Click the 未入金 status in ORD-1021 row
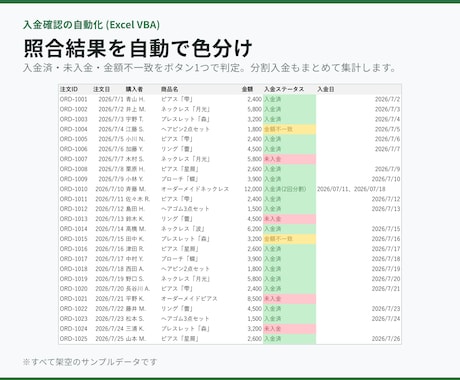Image resolution: width=460 pixels, height=380 pixels. pyautogui.click(x=289, y=299)
